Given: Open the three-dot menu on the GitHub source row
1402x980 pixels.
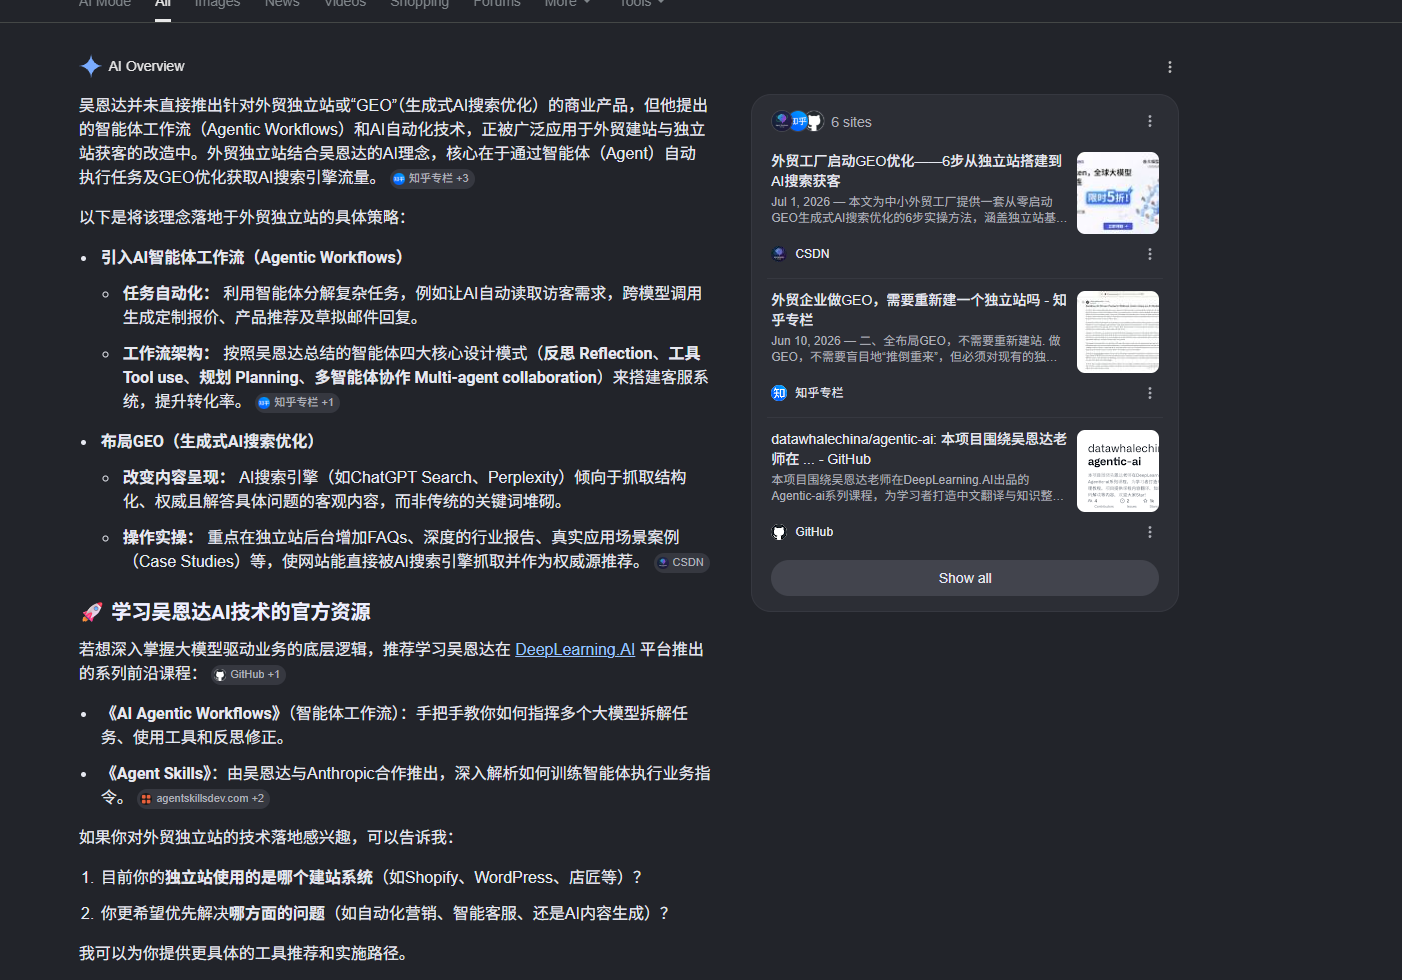Looking at the screenshot, I should (1149, 532).
